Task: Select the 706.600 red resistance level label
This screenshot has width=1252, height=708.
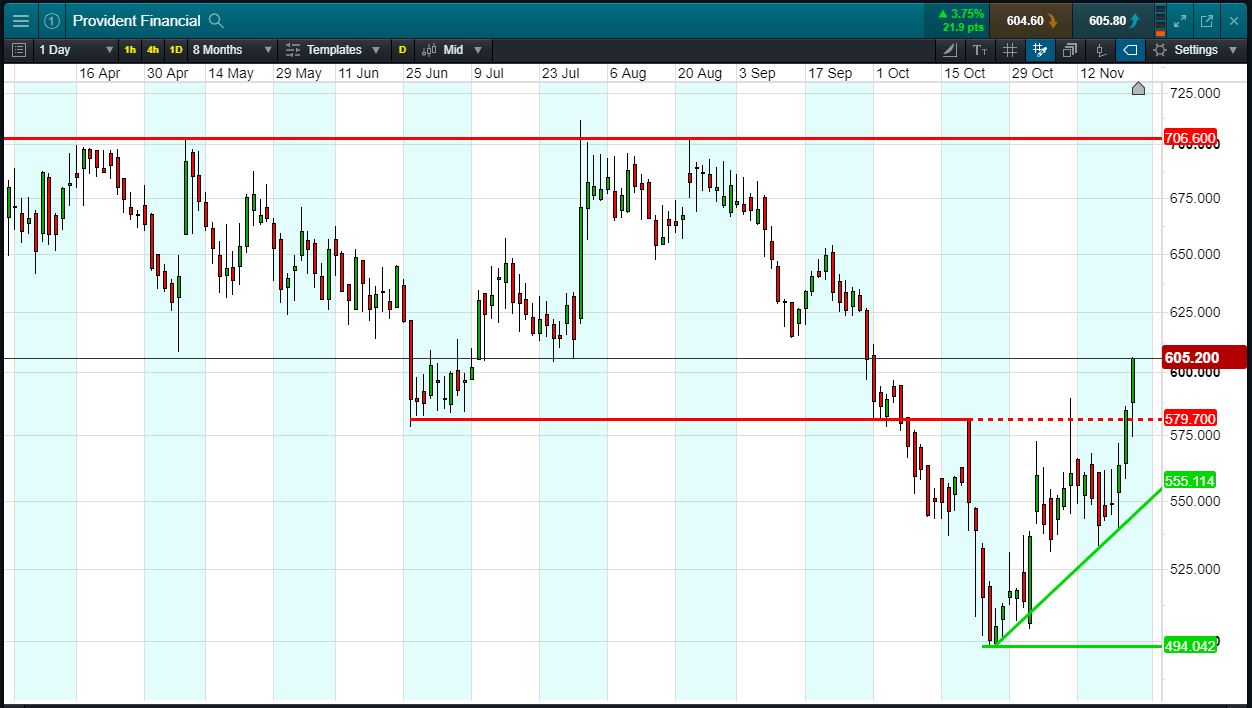Action: (1190, 138)
